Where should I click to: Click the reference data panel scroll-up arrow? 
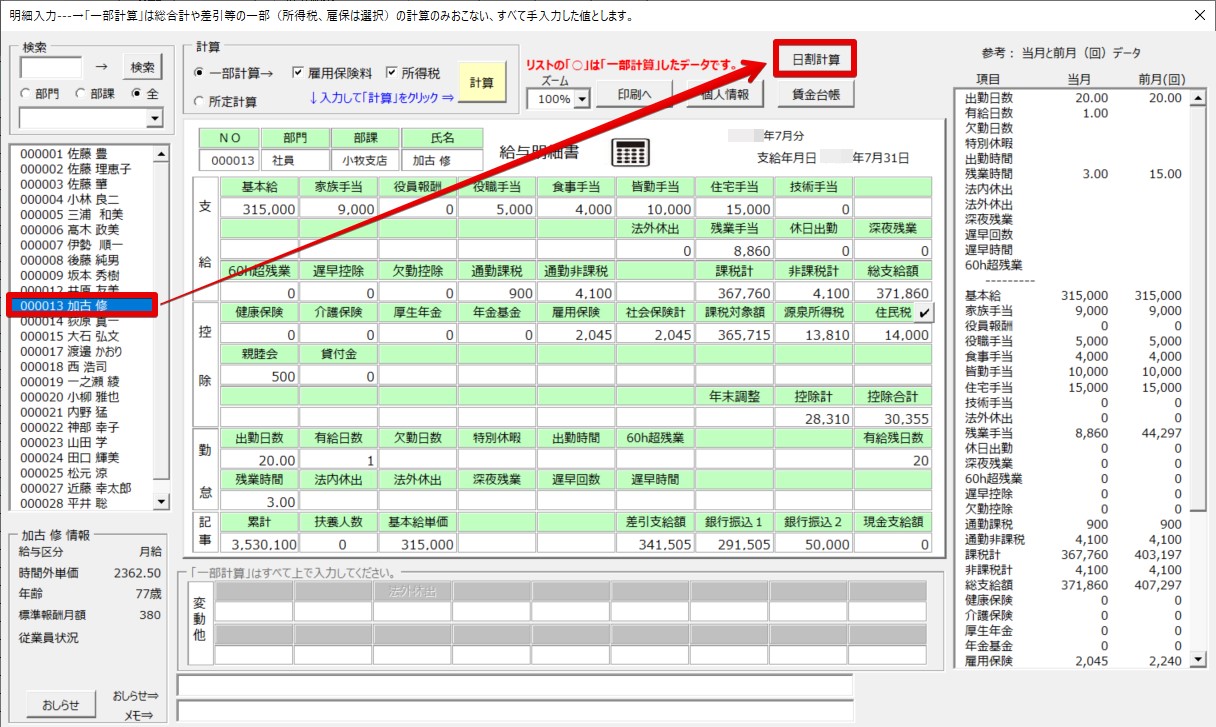click(1198, 98)
